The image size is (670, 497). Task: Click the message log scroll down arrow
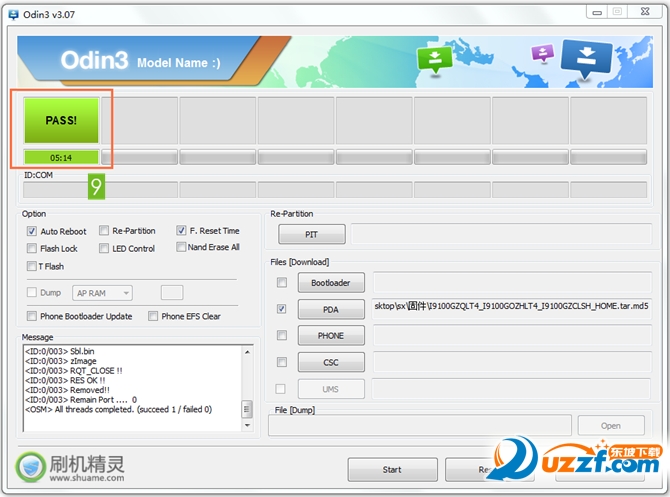pos(247,425)
